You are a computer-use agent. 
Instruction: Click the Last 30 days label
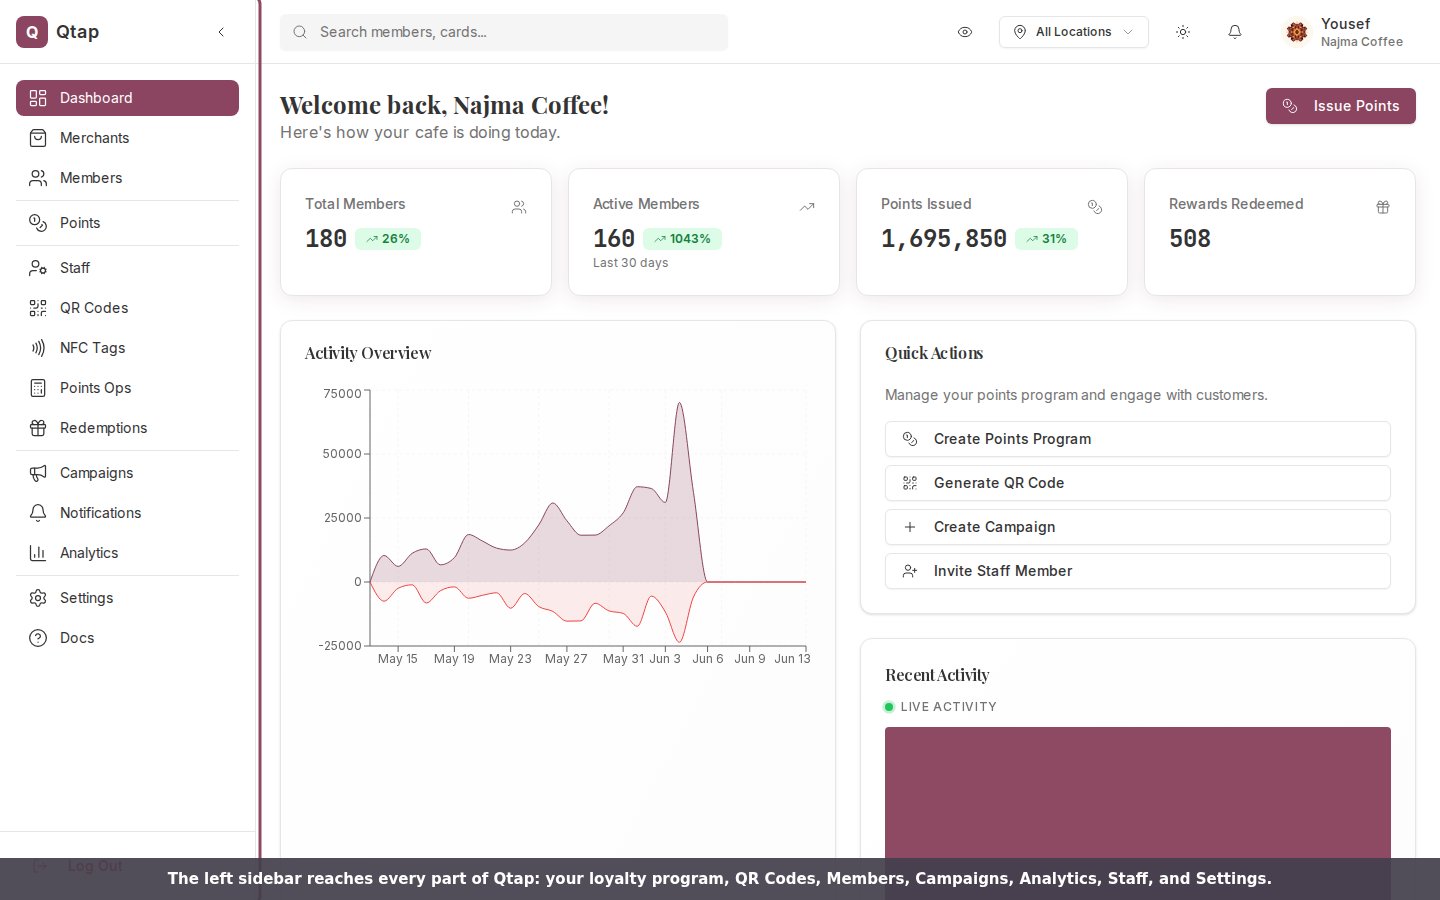pyautogui.click(x=630, y=263)
